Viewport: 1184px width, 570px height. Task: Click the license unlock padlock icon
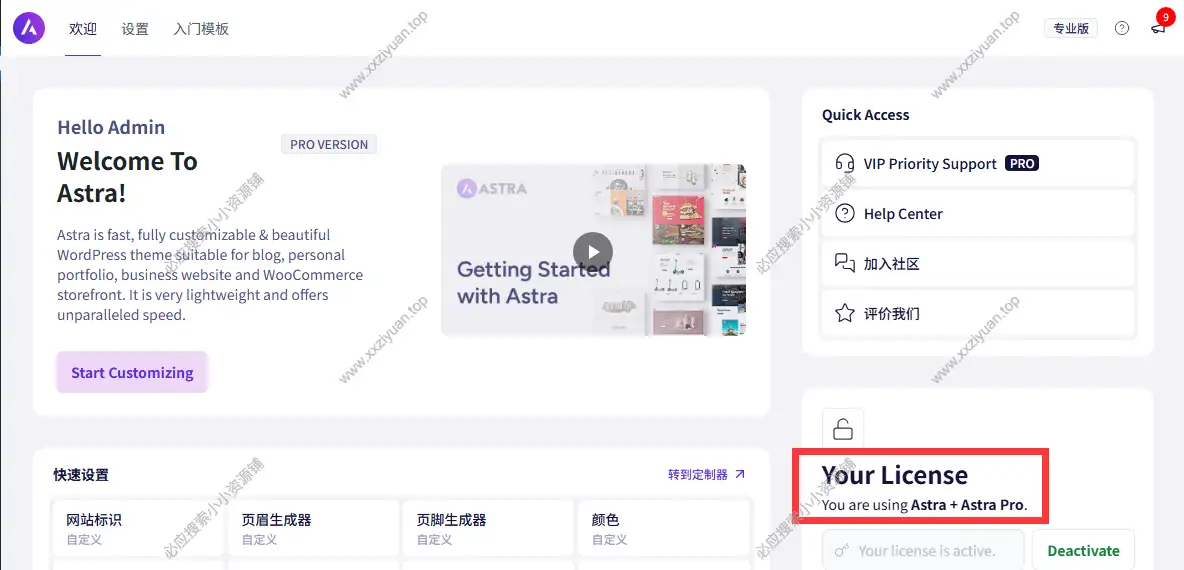tap(843, 429)
